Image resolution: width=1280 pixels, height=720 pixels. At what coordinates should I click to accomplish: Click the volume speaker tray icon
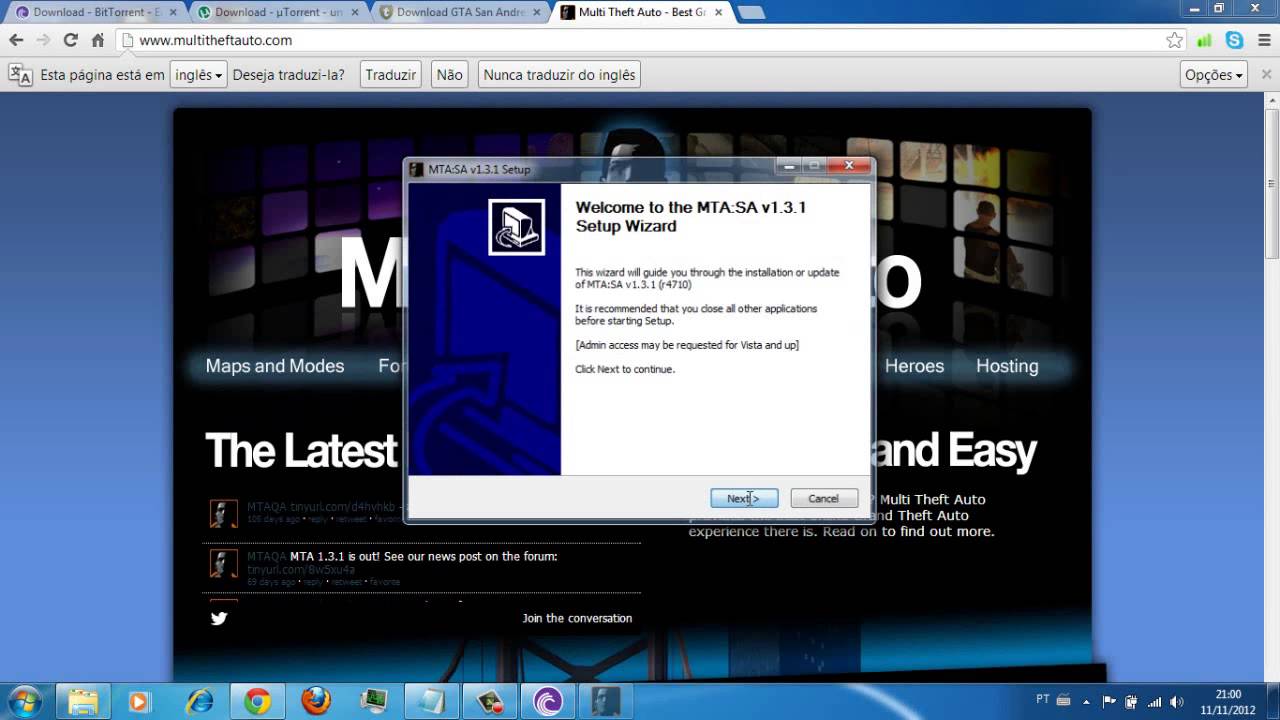click(x=1177, y=701)
